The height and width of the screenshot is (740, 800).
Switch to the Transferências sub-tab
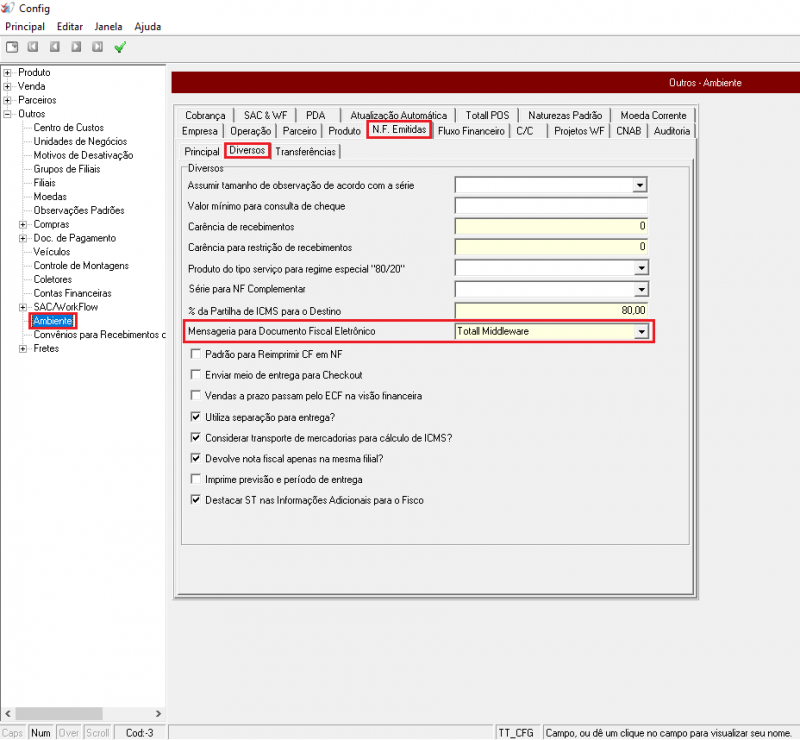click(305, 152)
